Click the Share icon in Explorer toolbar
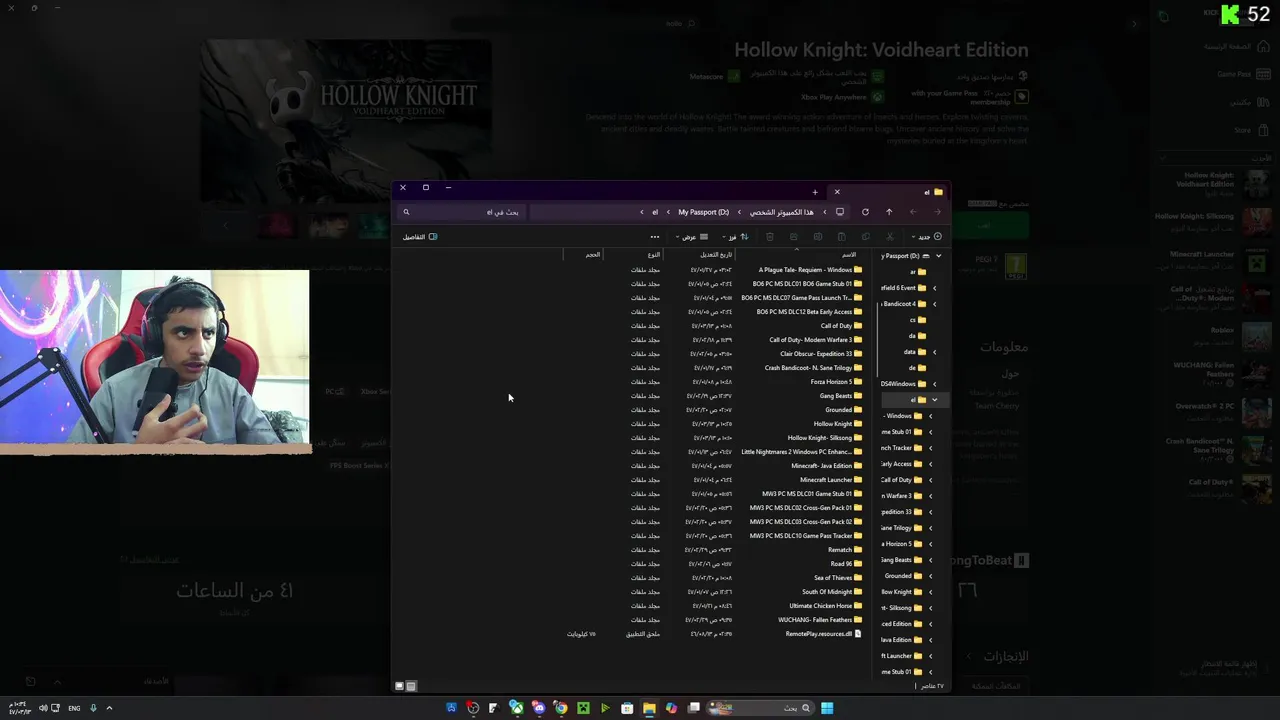Viewport: 1280px width, 720px height. [x=794, y=237]
